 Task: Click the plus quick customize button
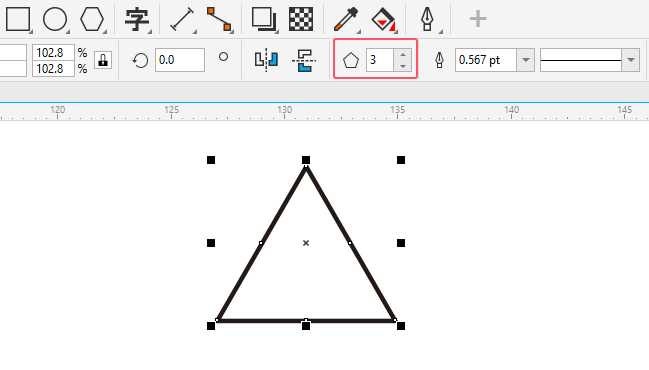[478, 19]
